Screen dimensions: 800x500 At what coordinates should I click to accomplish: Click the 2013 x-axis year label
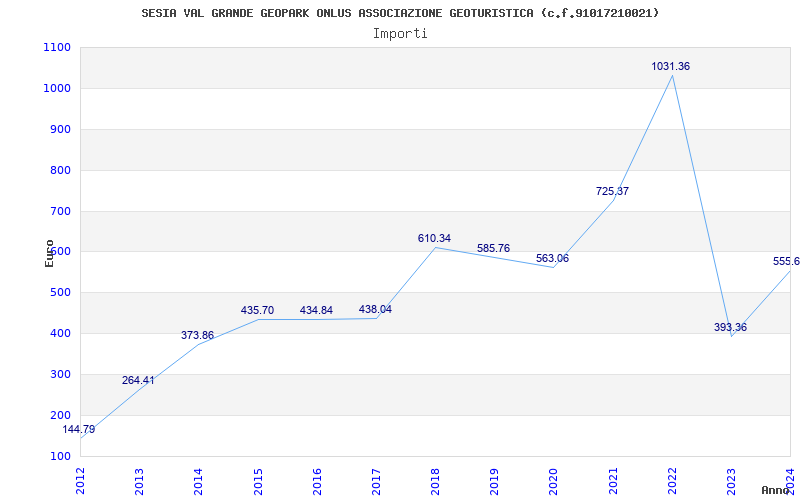coord(139,481)
